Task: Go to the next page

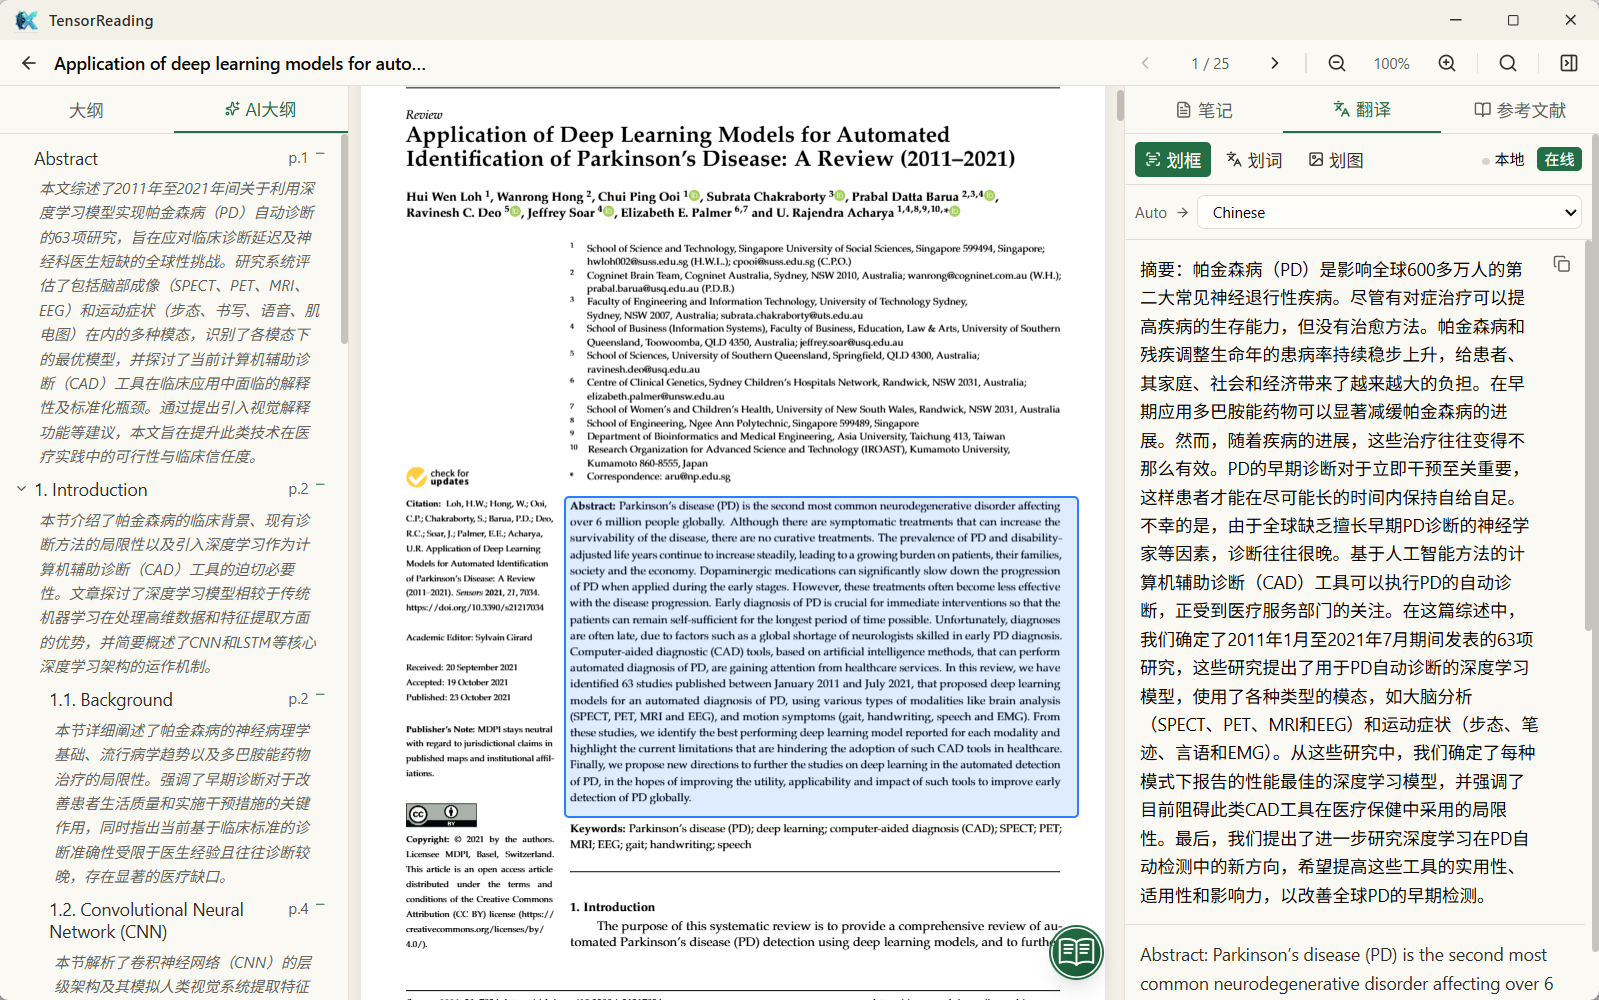Action: pos(1274,63)
